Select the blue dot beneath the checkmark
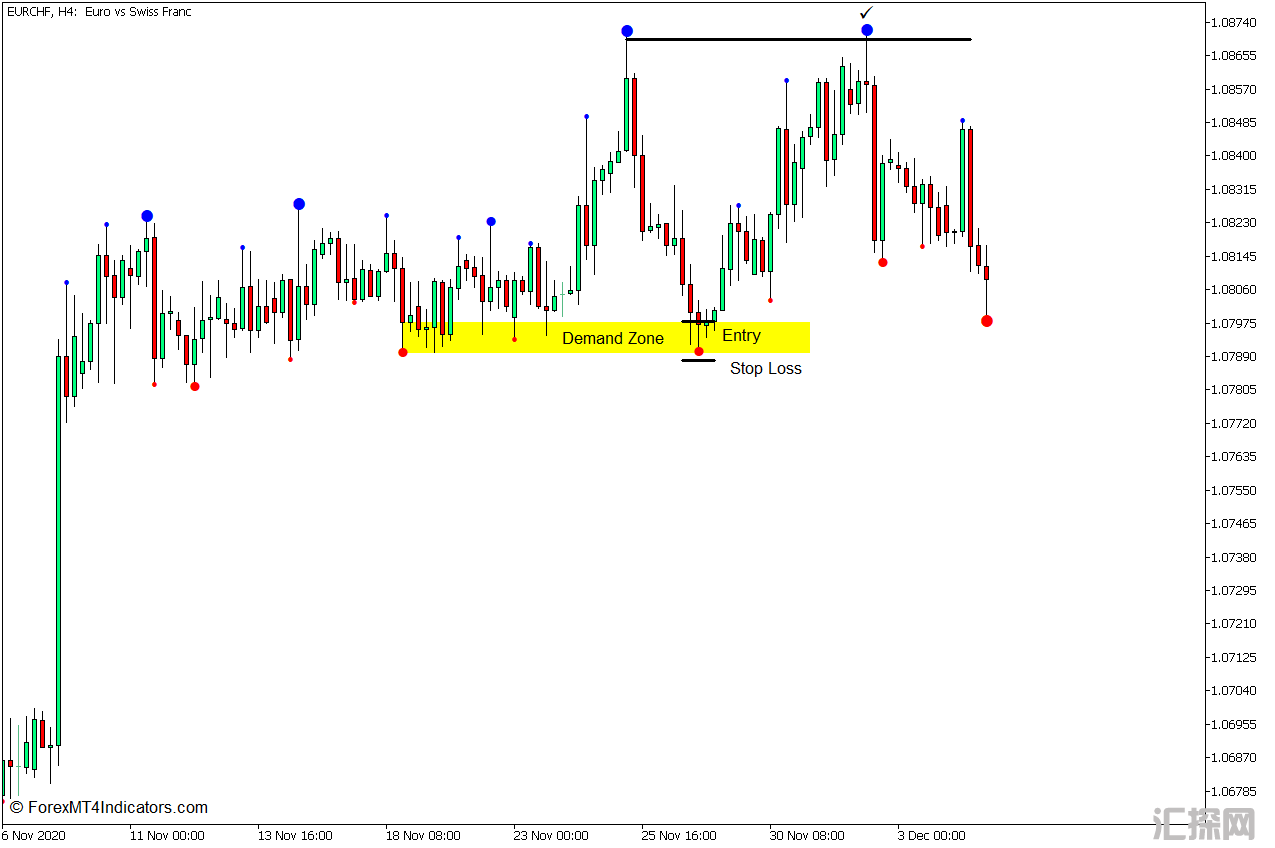Viewport: 1275px width, 848px height. point(867,30)
